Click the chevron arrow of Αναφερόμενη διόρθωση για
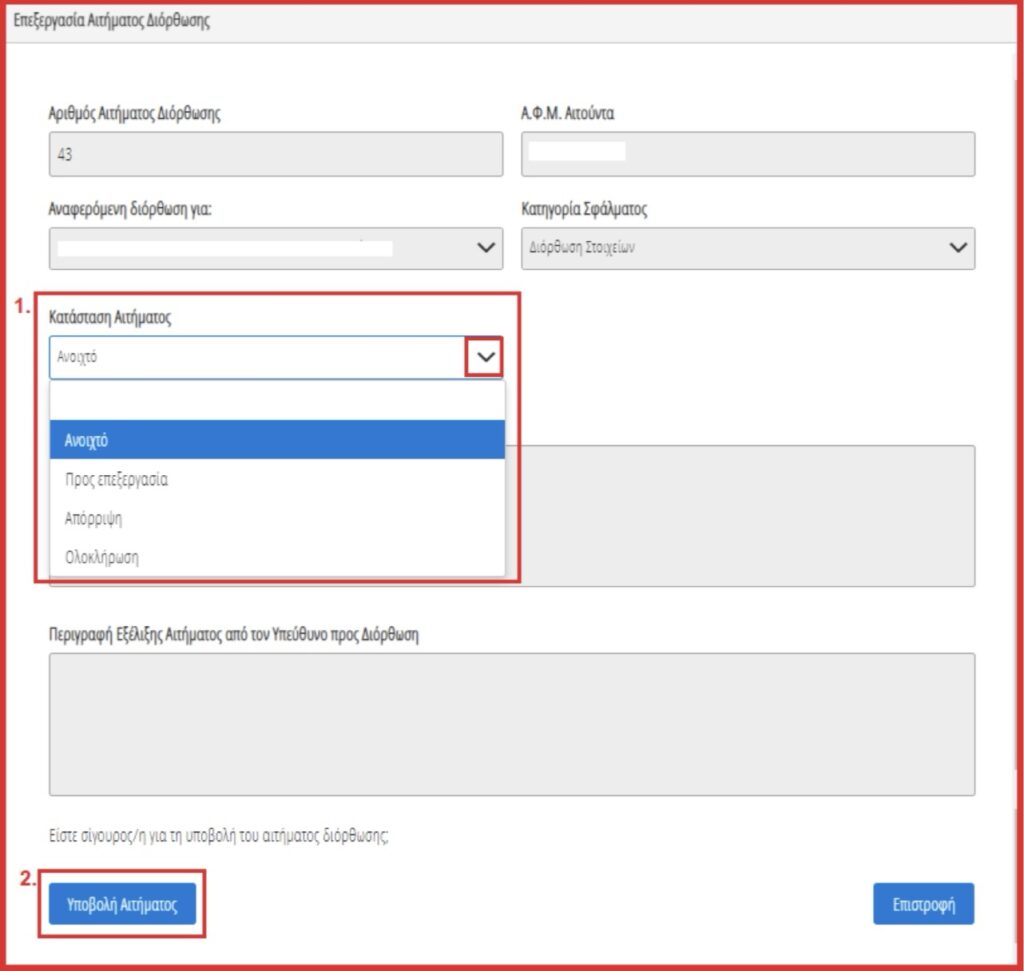This screenshot has height=971, width=1024. pyautogui.click(x=486, y=247)
